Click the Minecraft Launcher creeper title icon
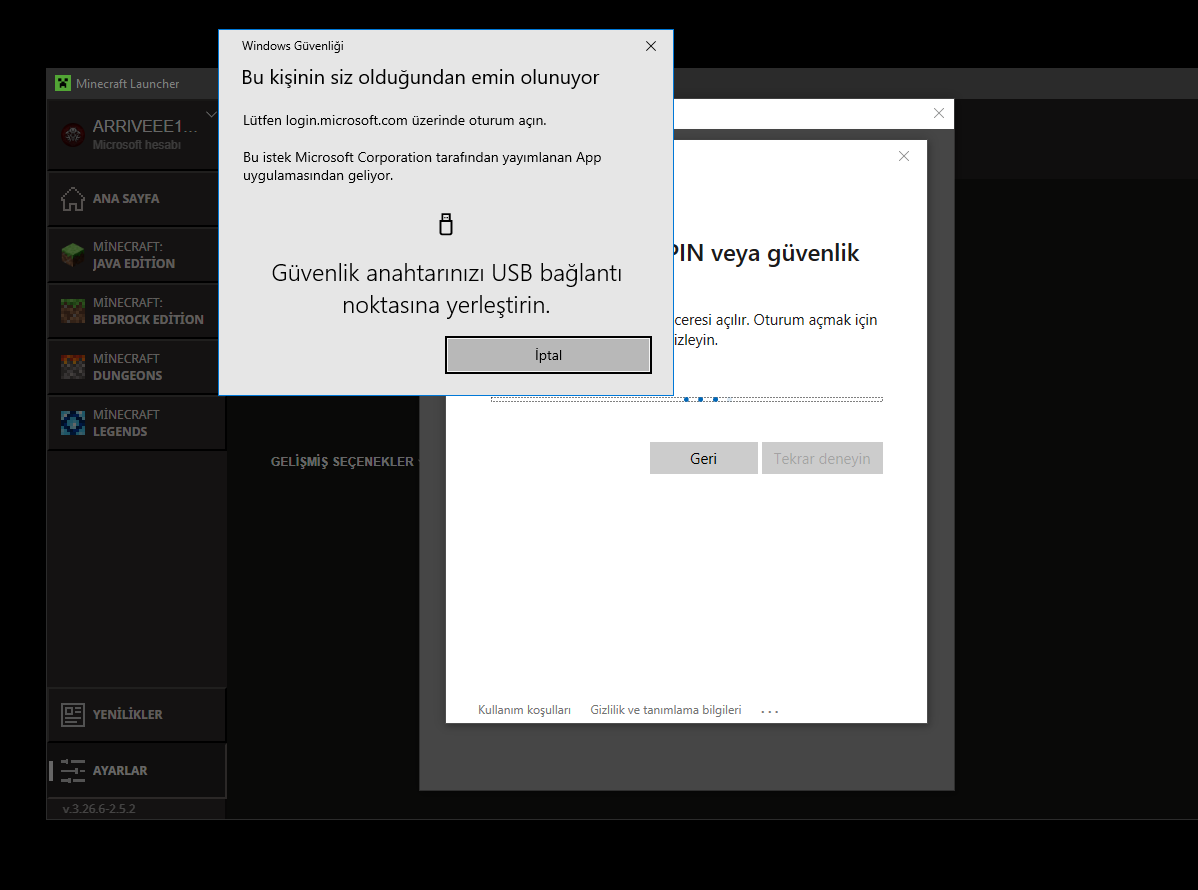 (x=63, y=83)
